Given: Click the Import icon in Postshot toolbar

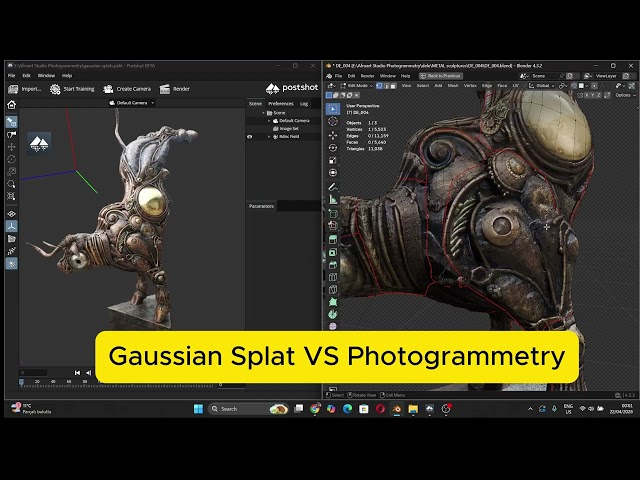Looking at the screenshot, I should tap(13, 89).
